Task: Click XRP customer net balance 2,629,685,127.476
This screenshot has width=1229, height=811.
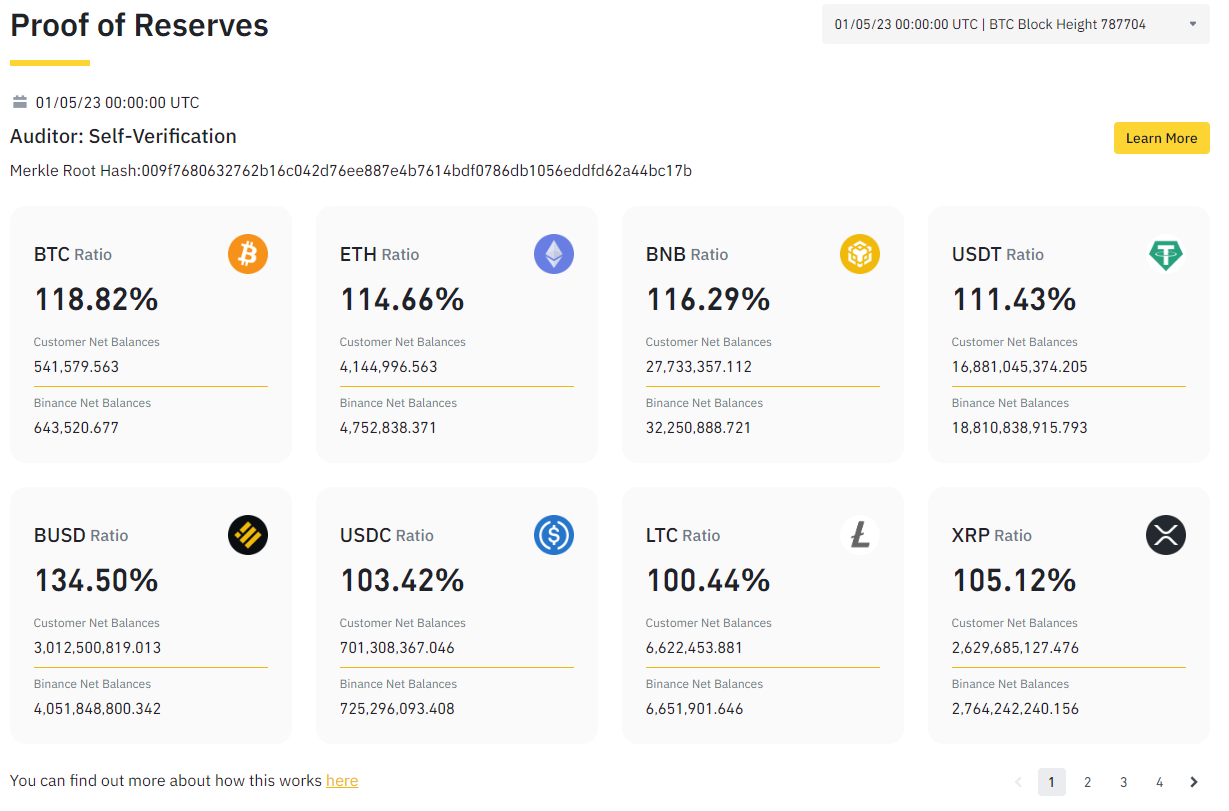Action: (1016, 647)
